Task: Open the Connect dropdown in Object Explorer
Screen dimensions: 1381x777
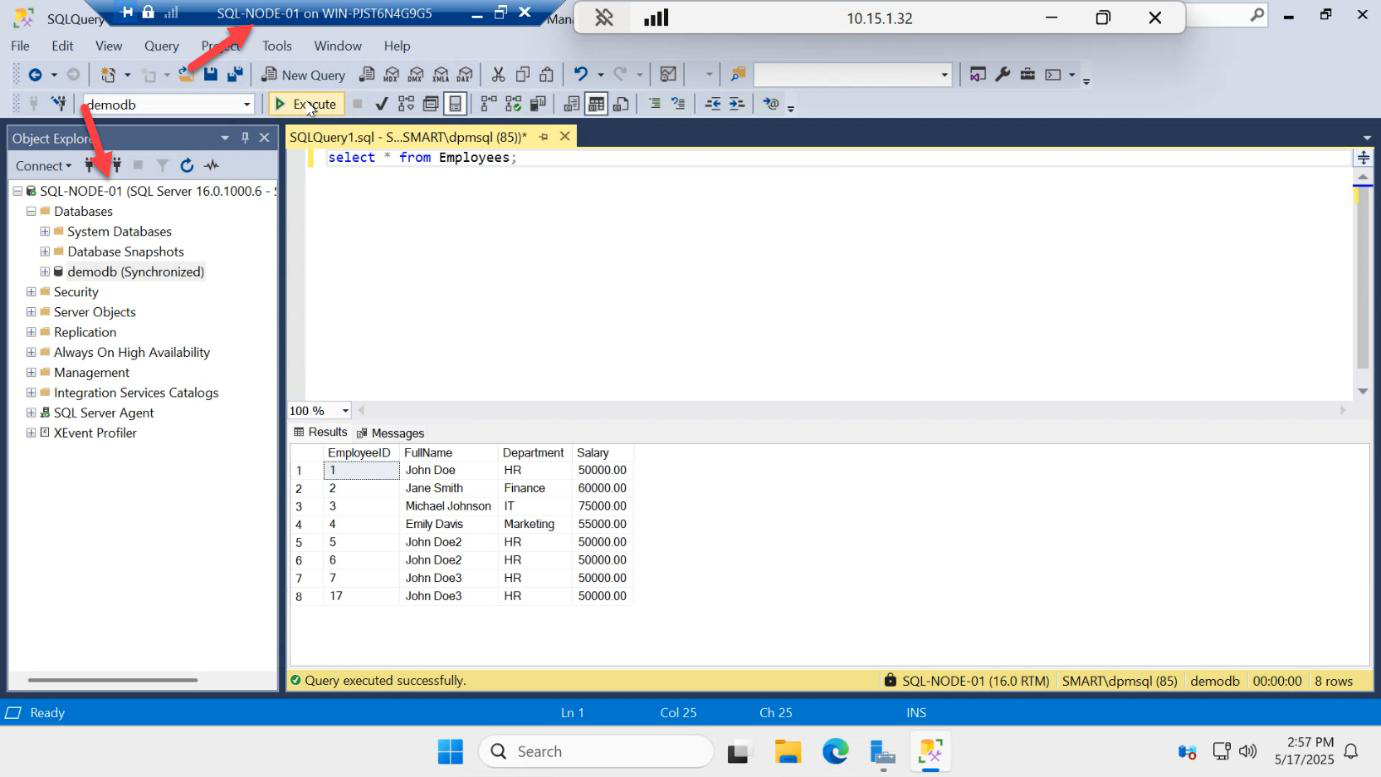Action: (x=43, y=166)
